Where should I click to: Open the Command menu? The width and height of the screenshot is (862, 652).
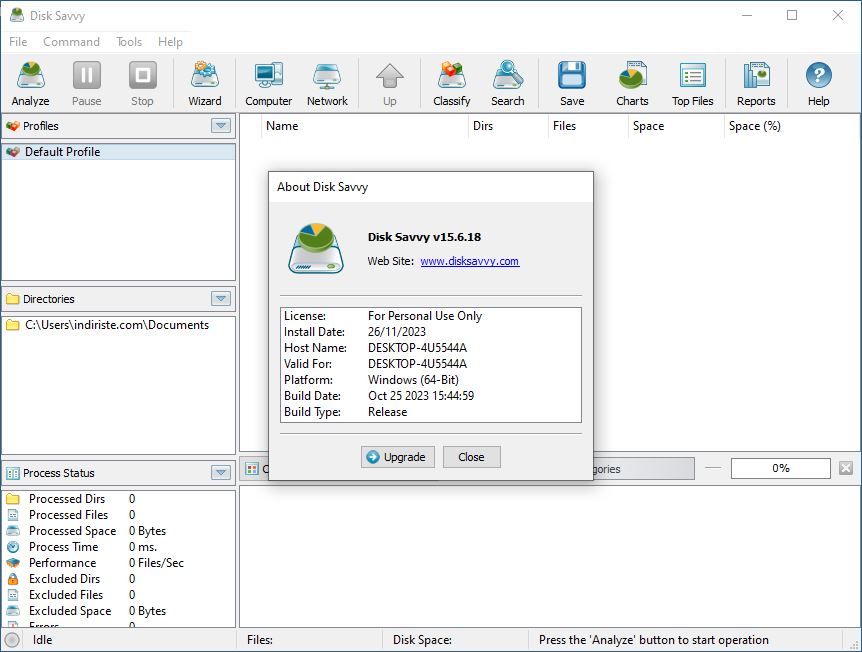[71, 42]
